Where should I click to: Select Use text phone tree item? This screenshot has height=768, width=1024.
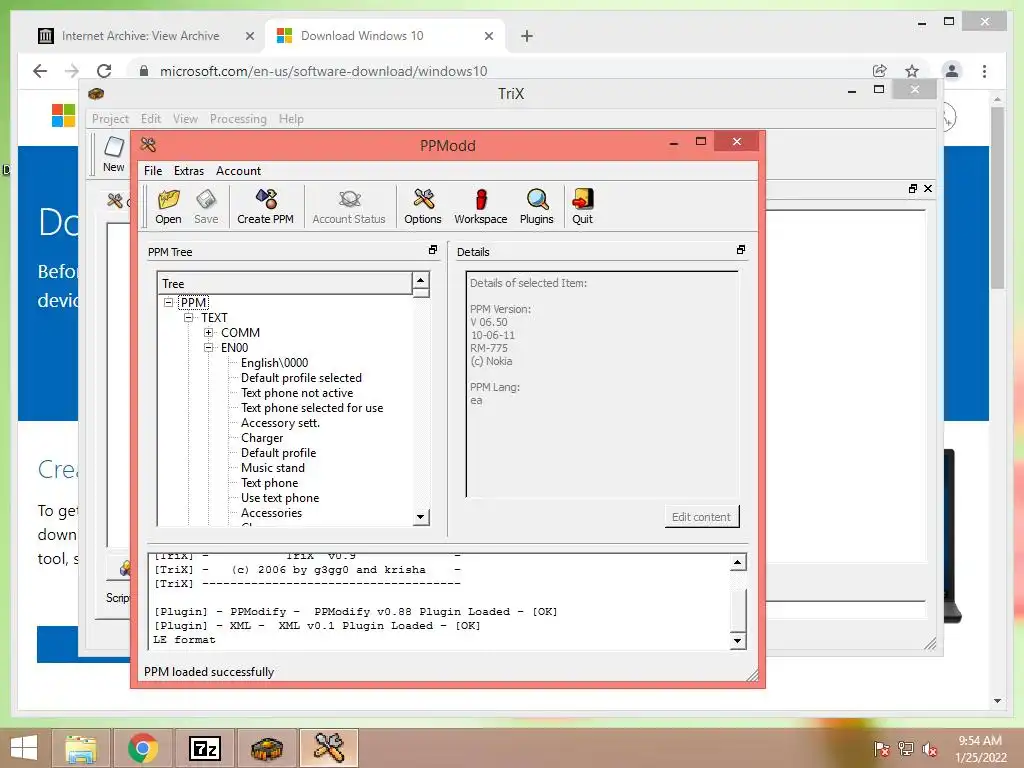point(280,498)
